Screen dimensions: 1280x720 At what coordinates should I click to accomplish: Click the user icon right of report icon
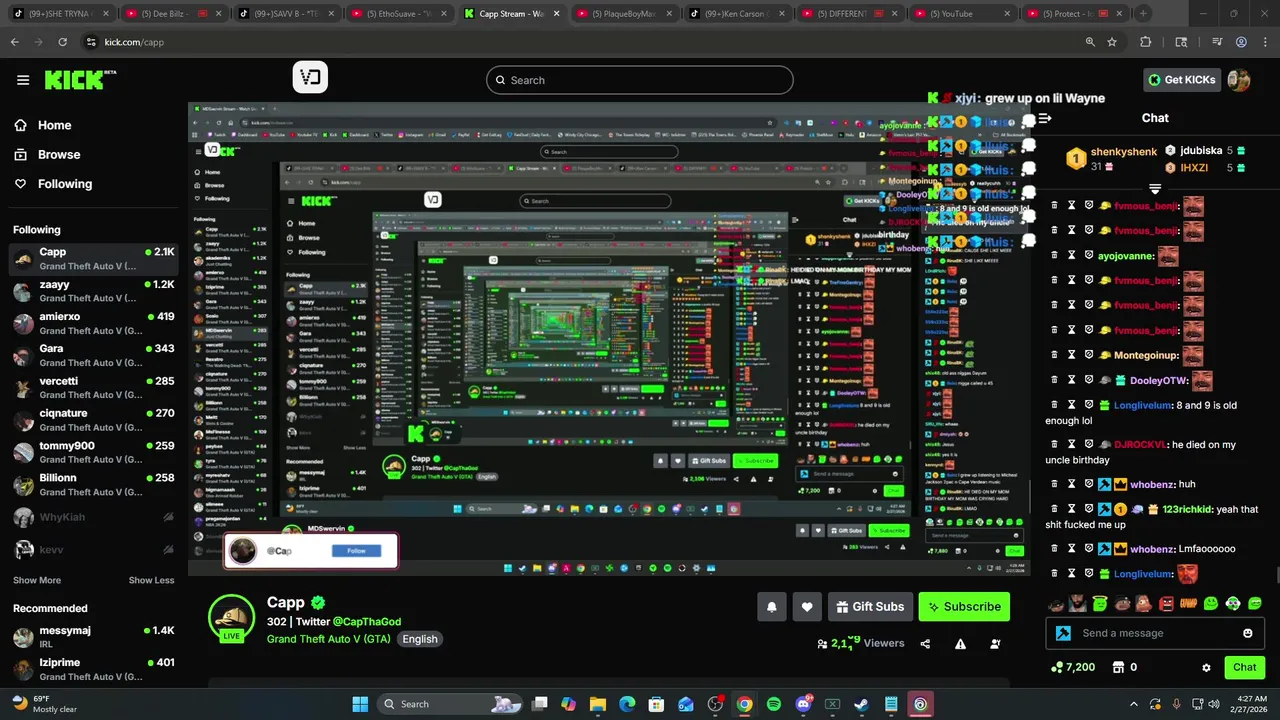[995, 644]
